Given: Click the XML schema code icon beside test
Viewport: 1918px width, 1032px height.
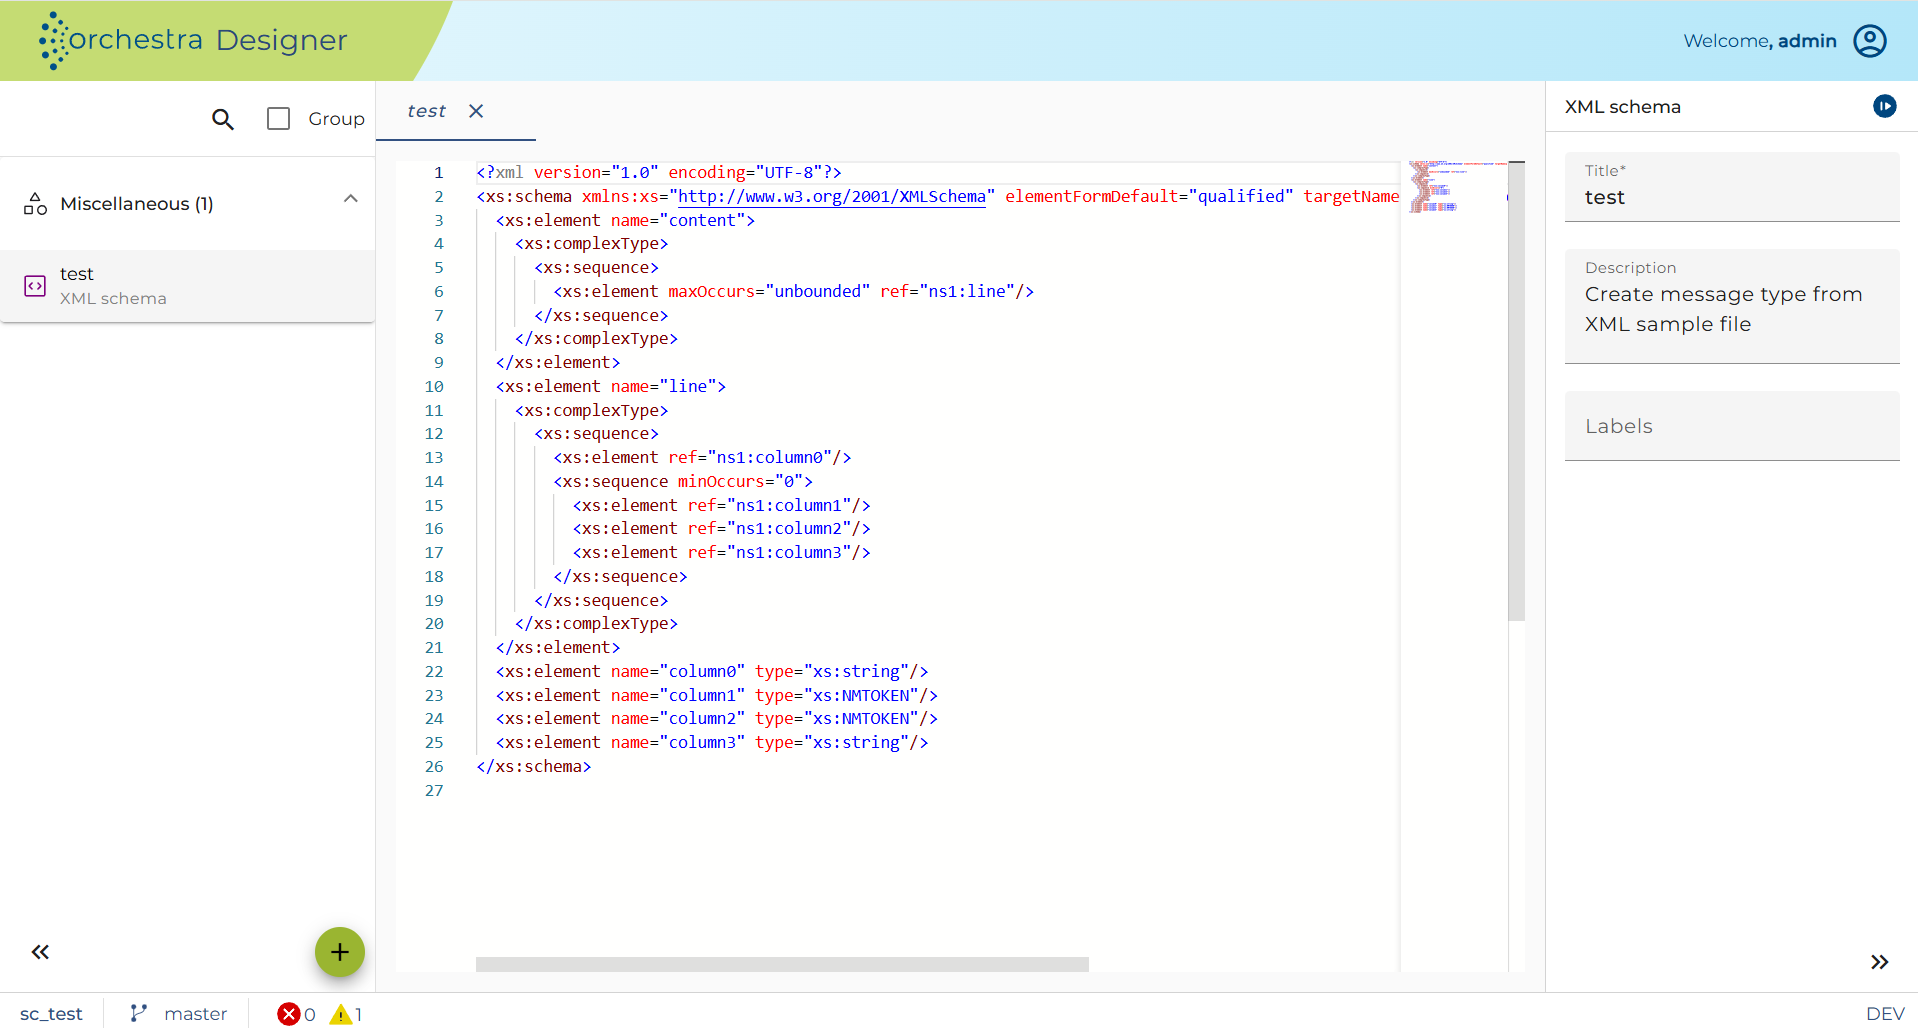Looking at the screenshot, I should pos(35,286).
